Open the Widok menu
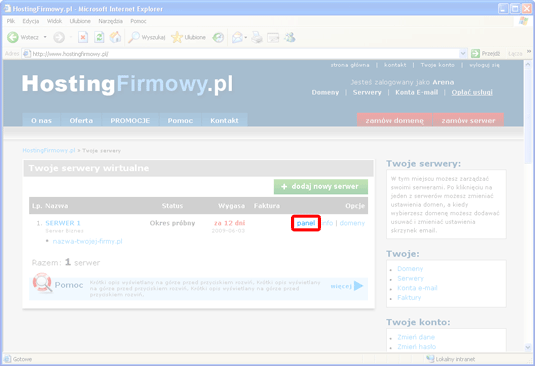The width and height of the screenshot is (535, 366). [x=54, y=21]
